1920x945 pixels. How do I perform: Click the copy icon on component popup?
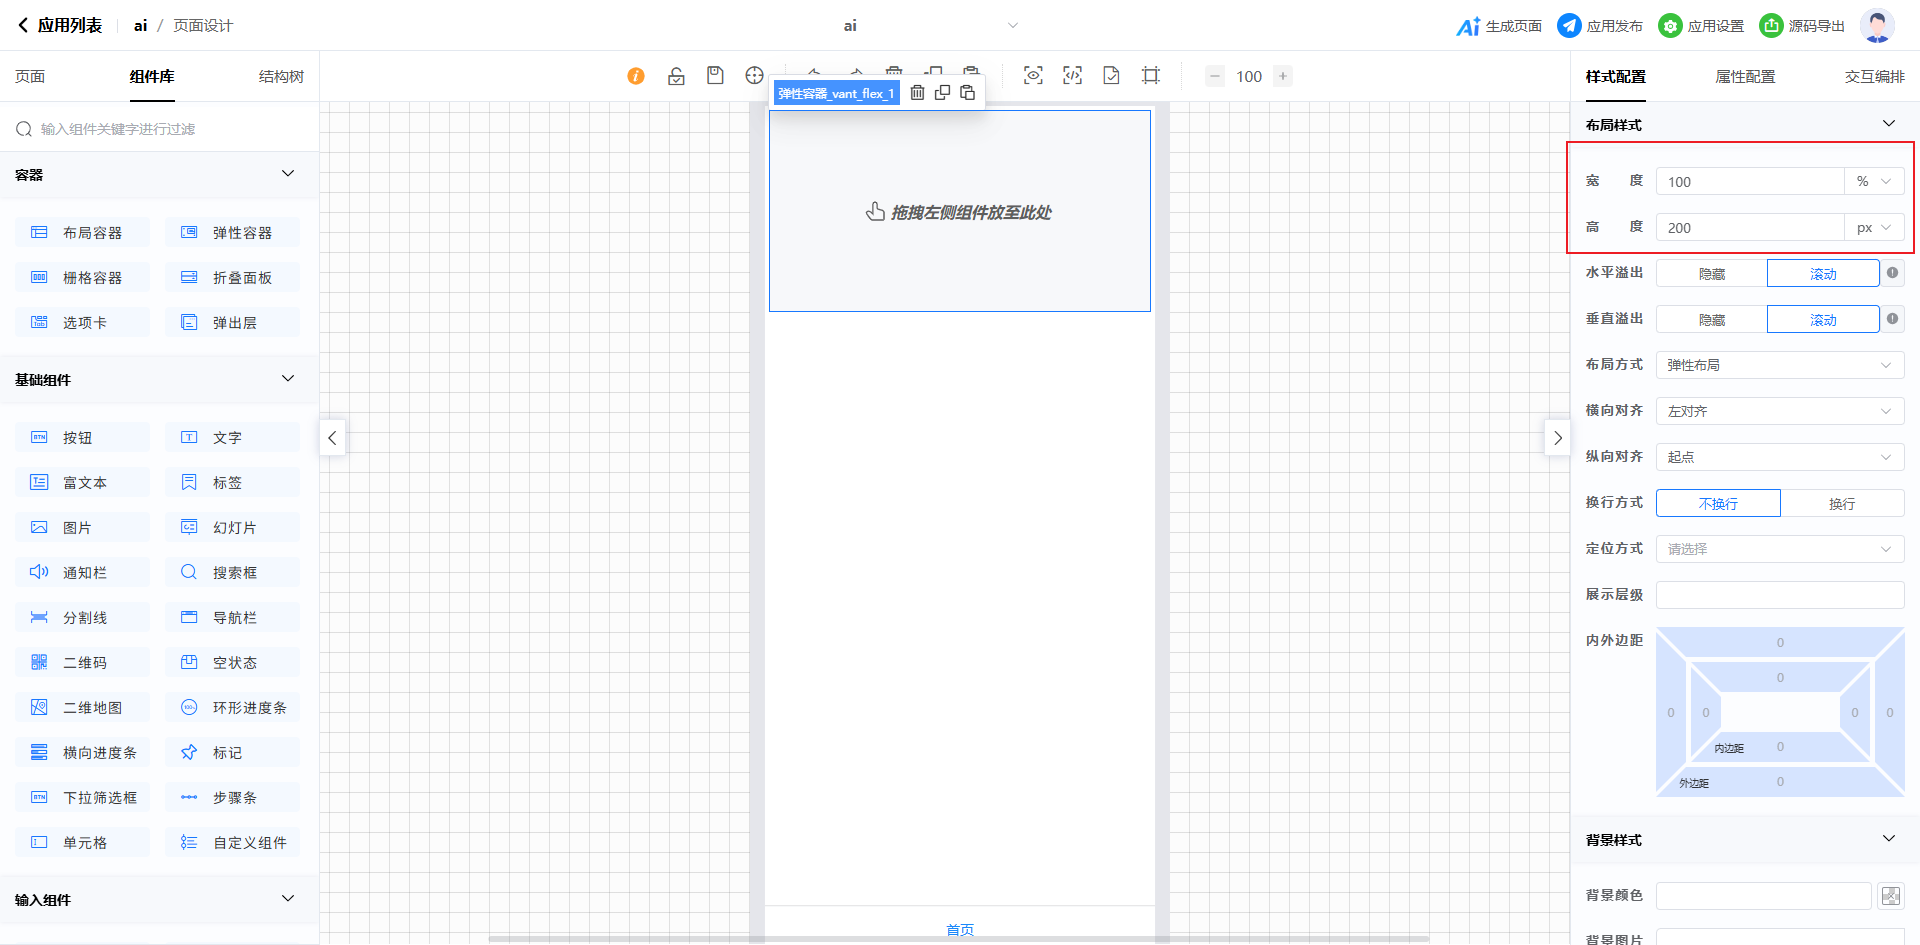(x=942, y=93)
